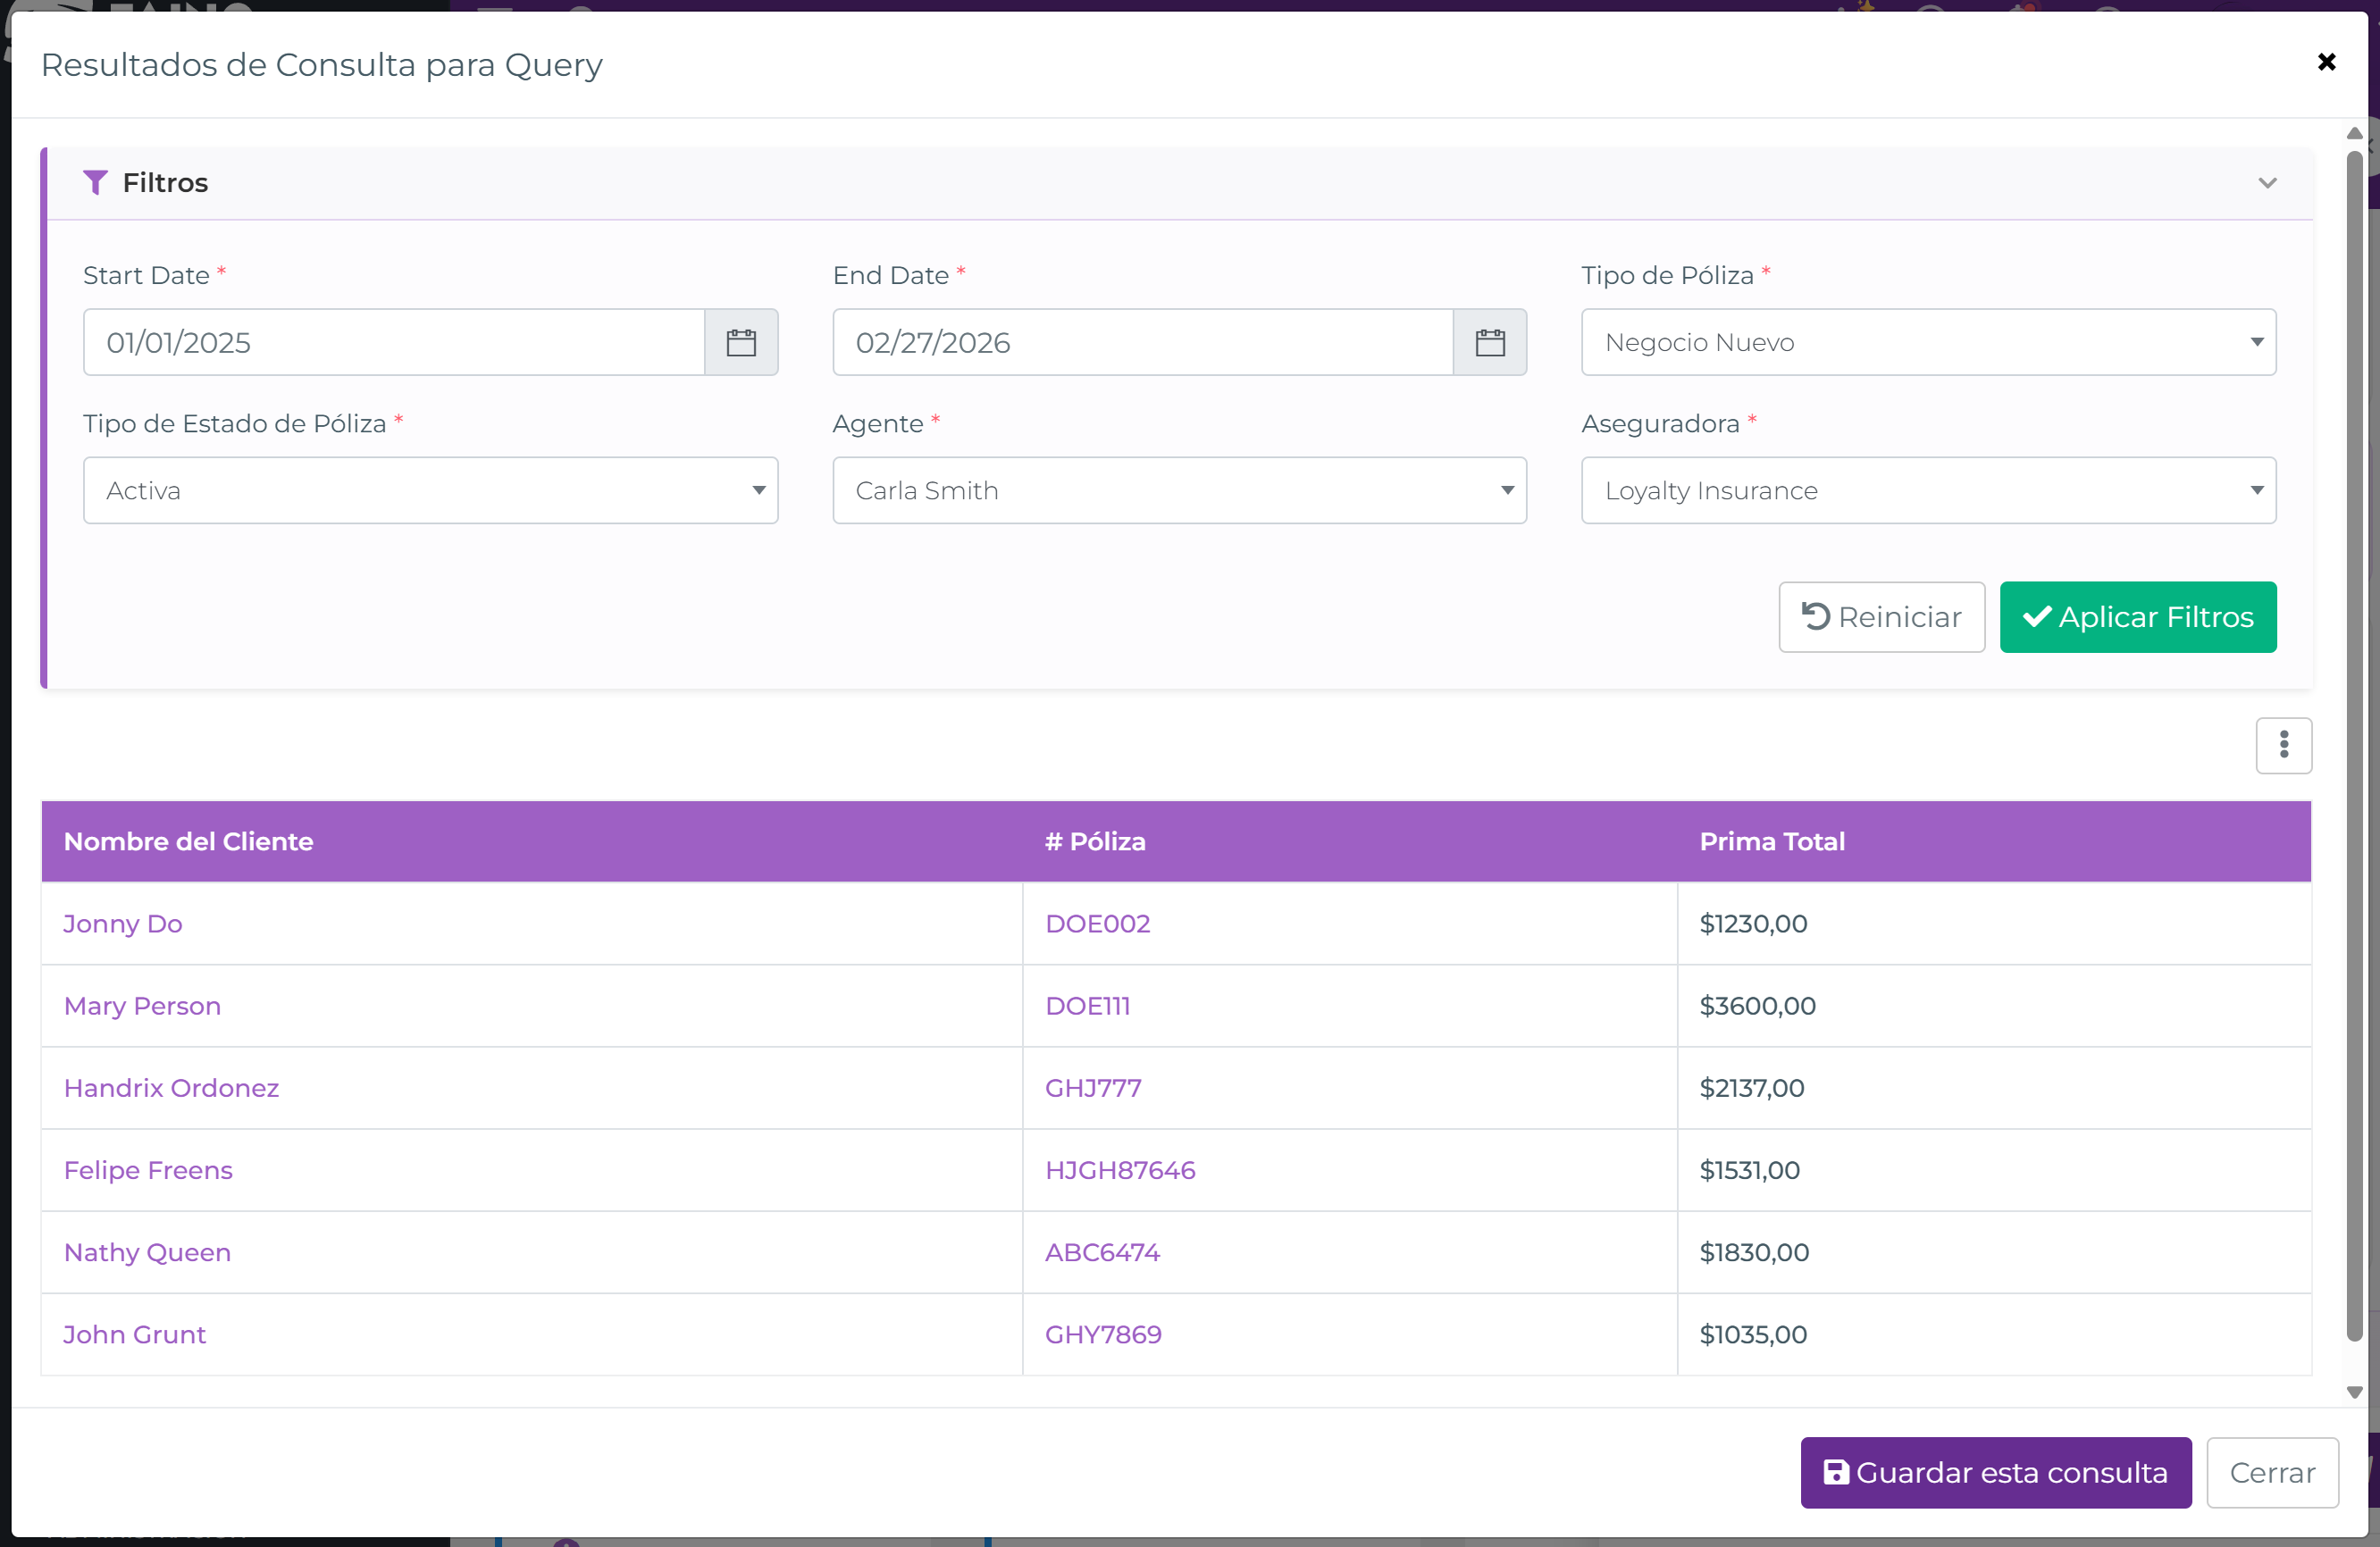The image size is (2380, 1547).
Task: Open the End Date calendar picker
Action: tap(1489, 342)
